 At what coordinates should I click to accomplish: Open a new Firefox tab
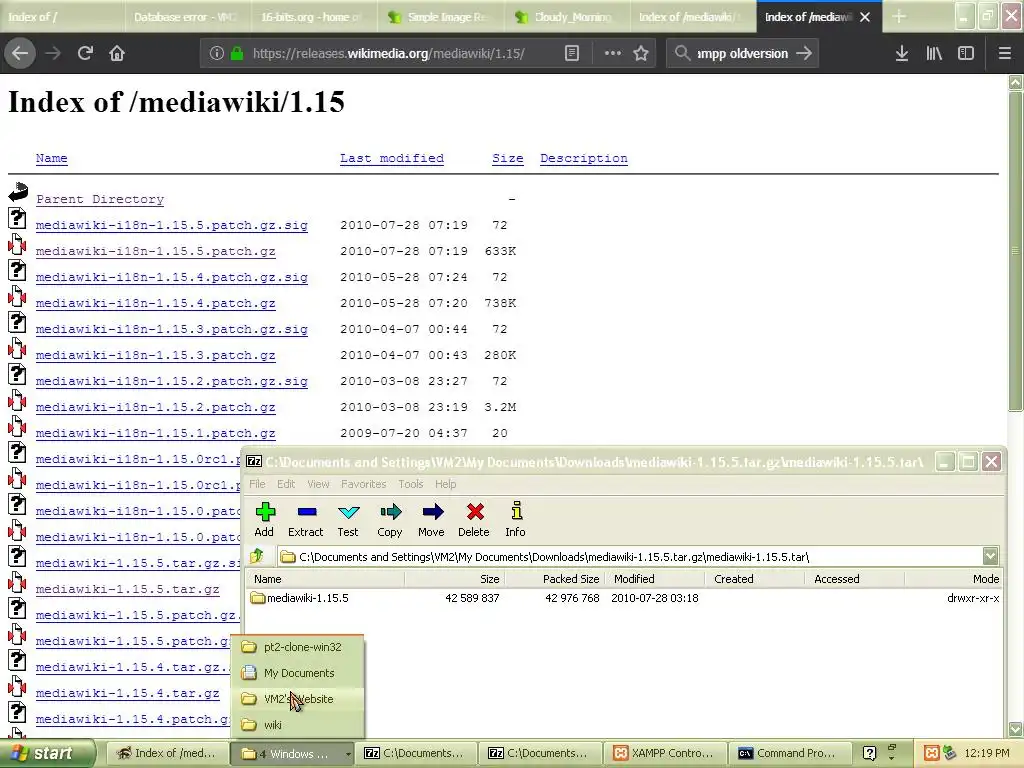899,17
